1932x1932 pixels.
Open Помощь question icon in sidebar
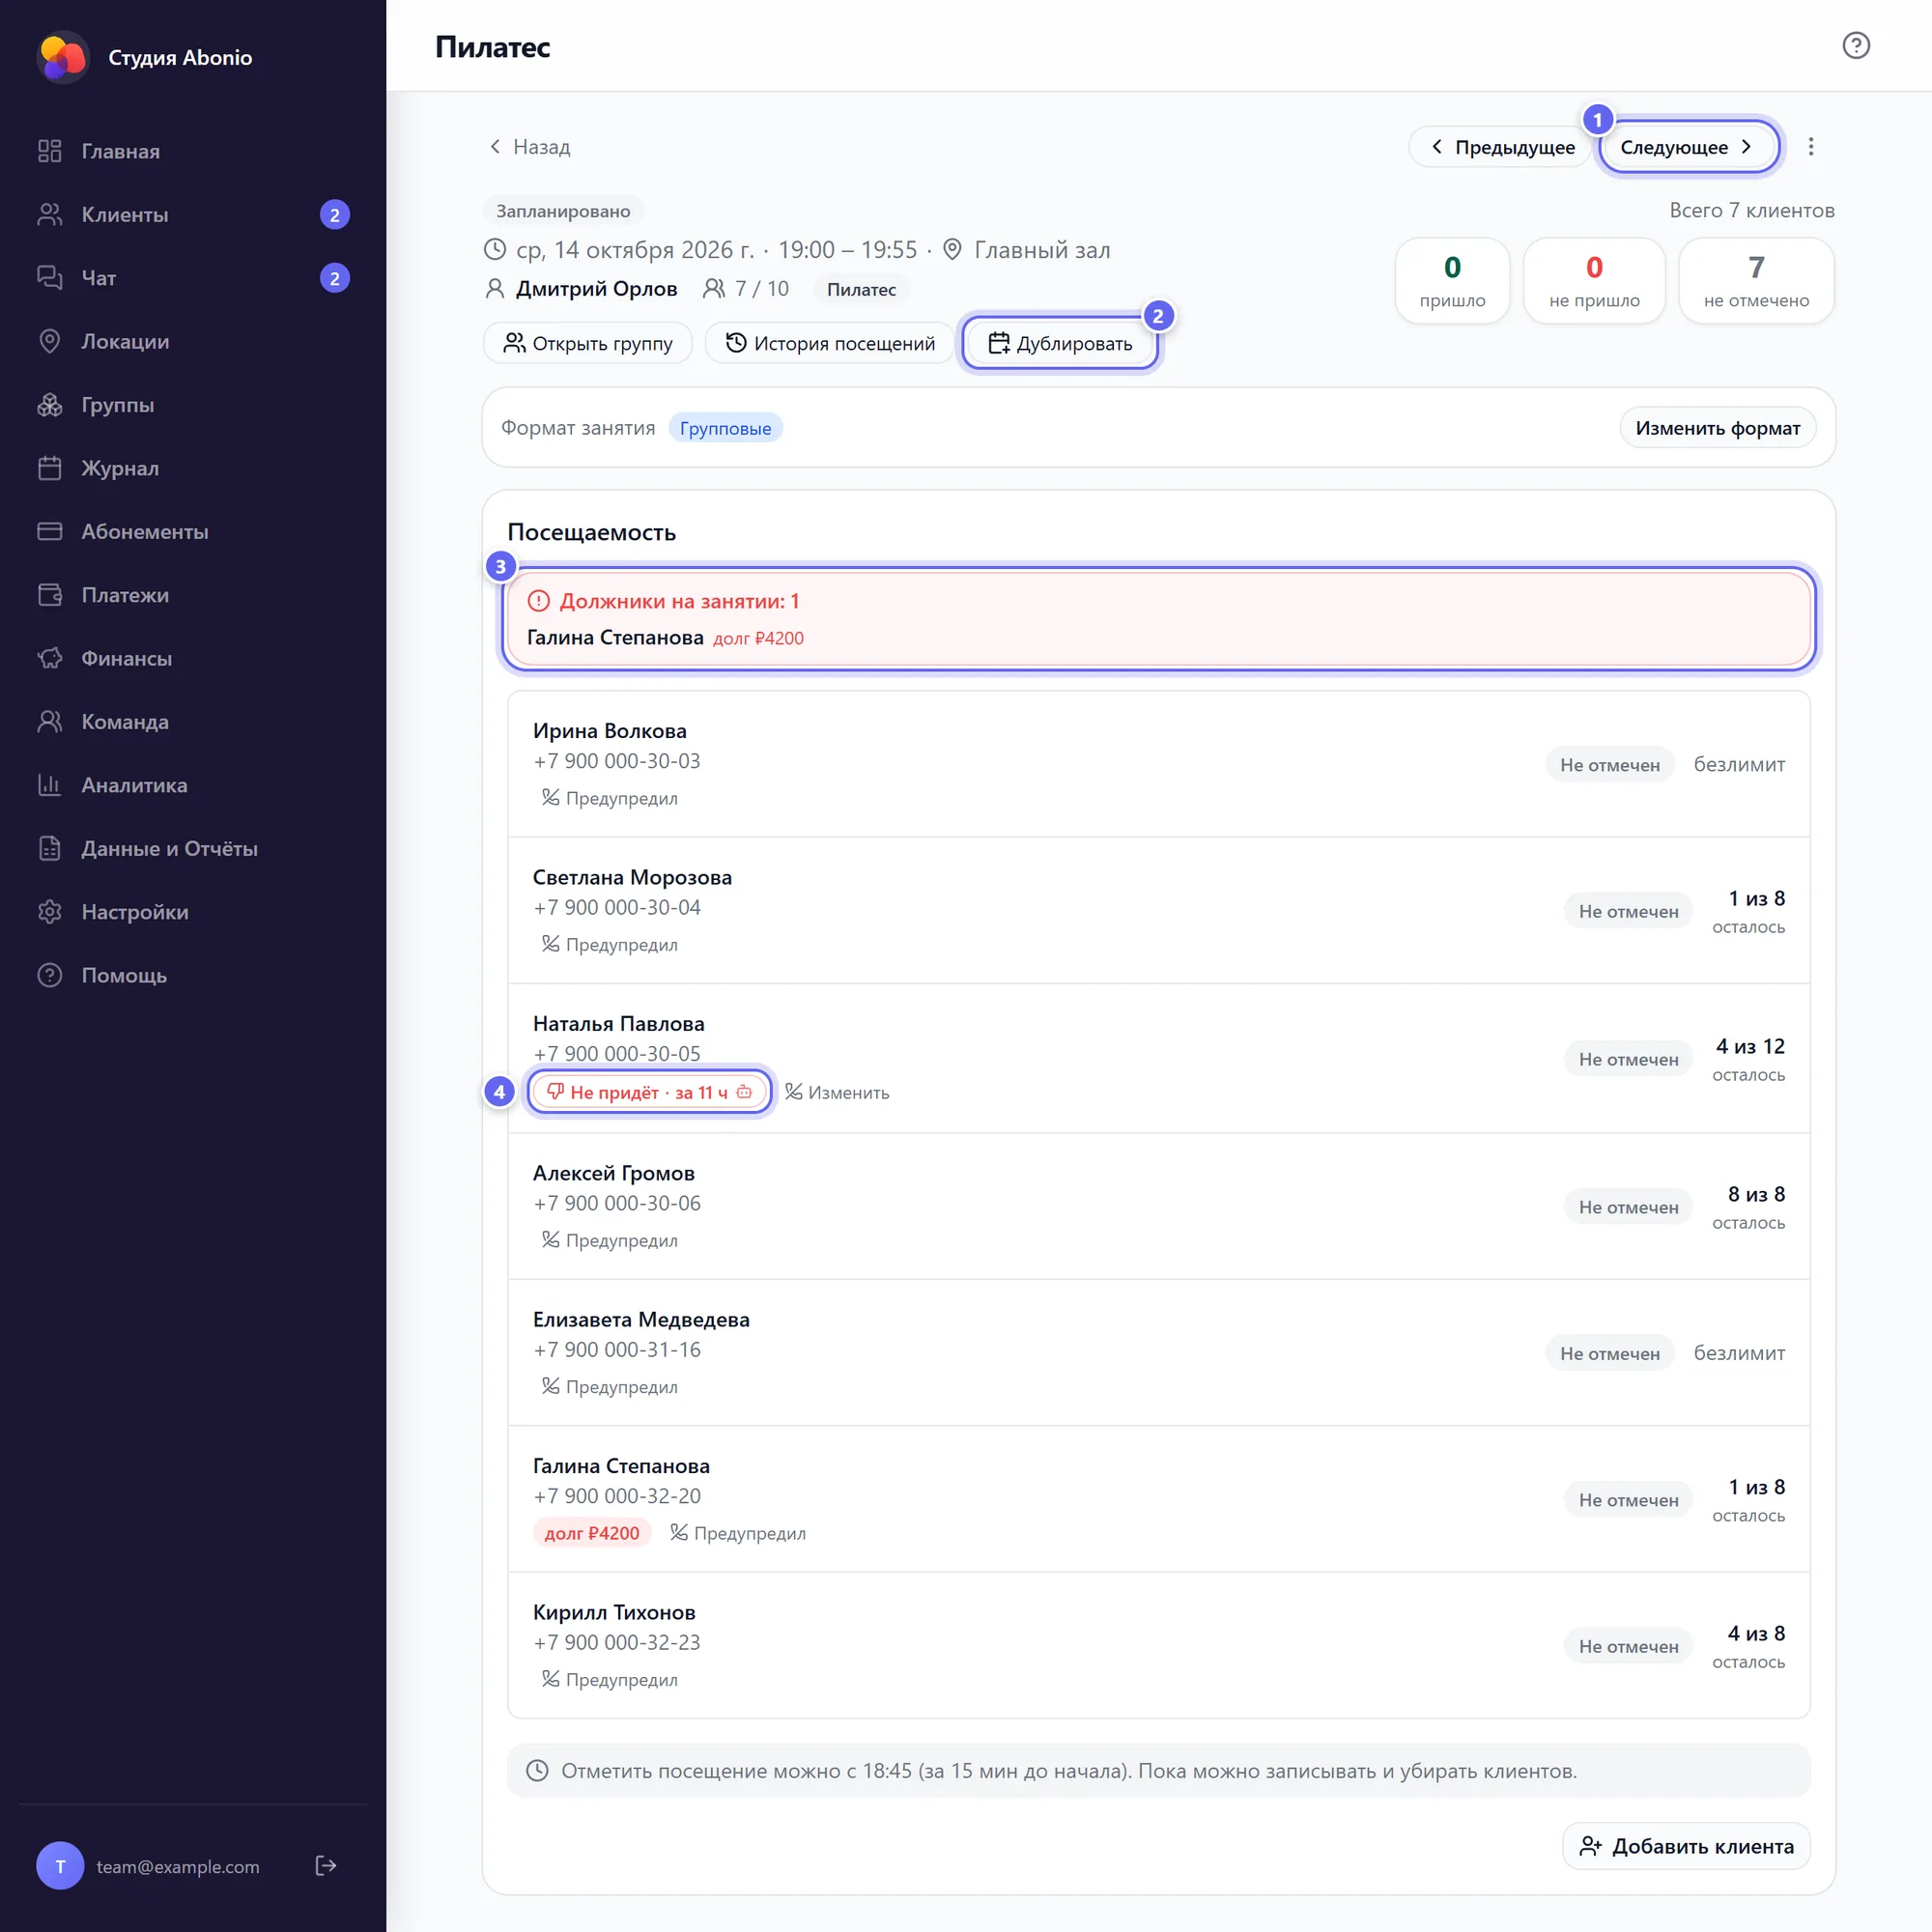[x=50, y=975]
